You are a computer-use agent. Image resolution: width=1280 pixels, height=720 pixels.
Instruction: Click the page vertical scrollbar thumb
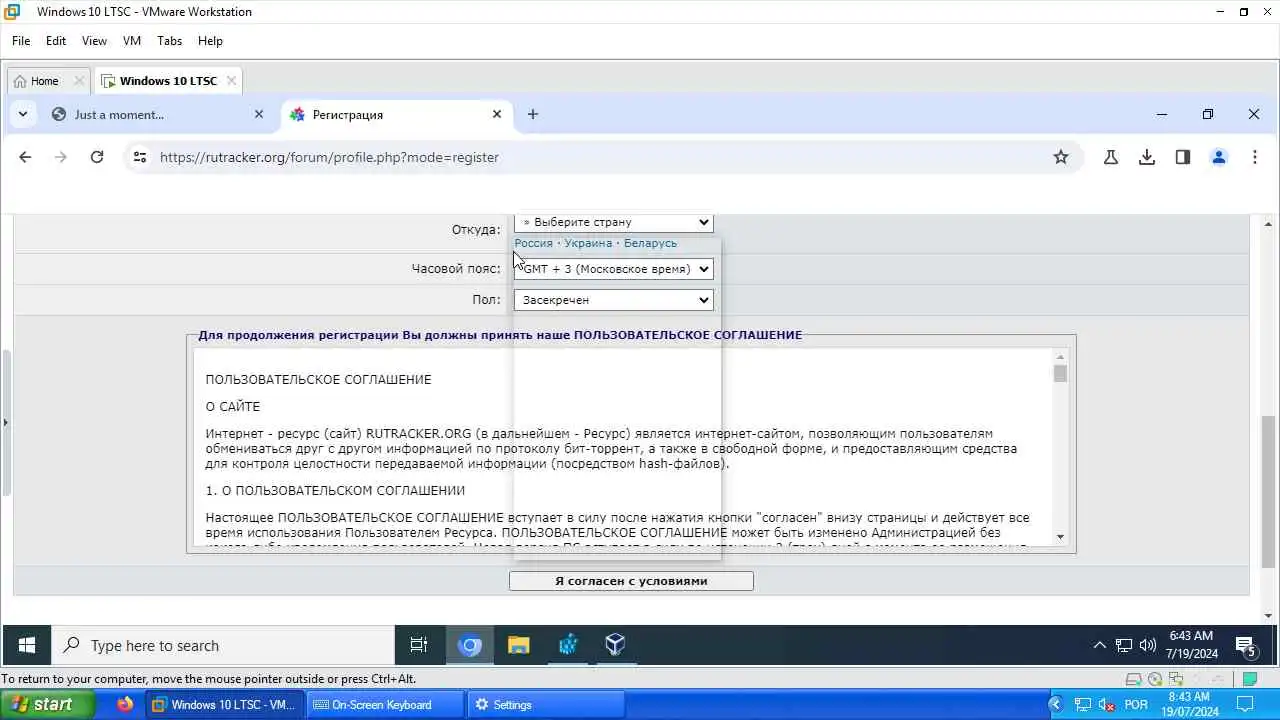coord(1268,490)
